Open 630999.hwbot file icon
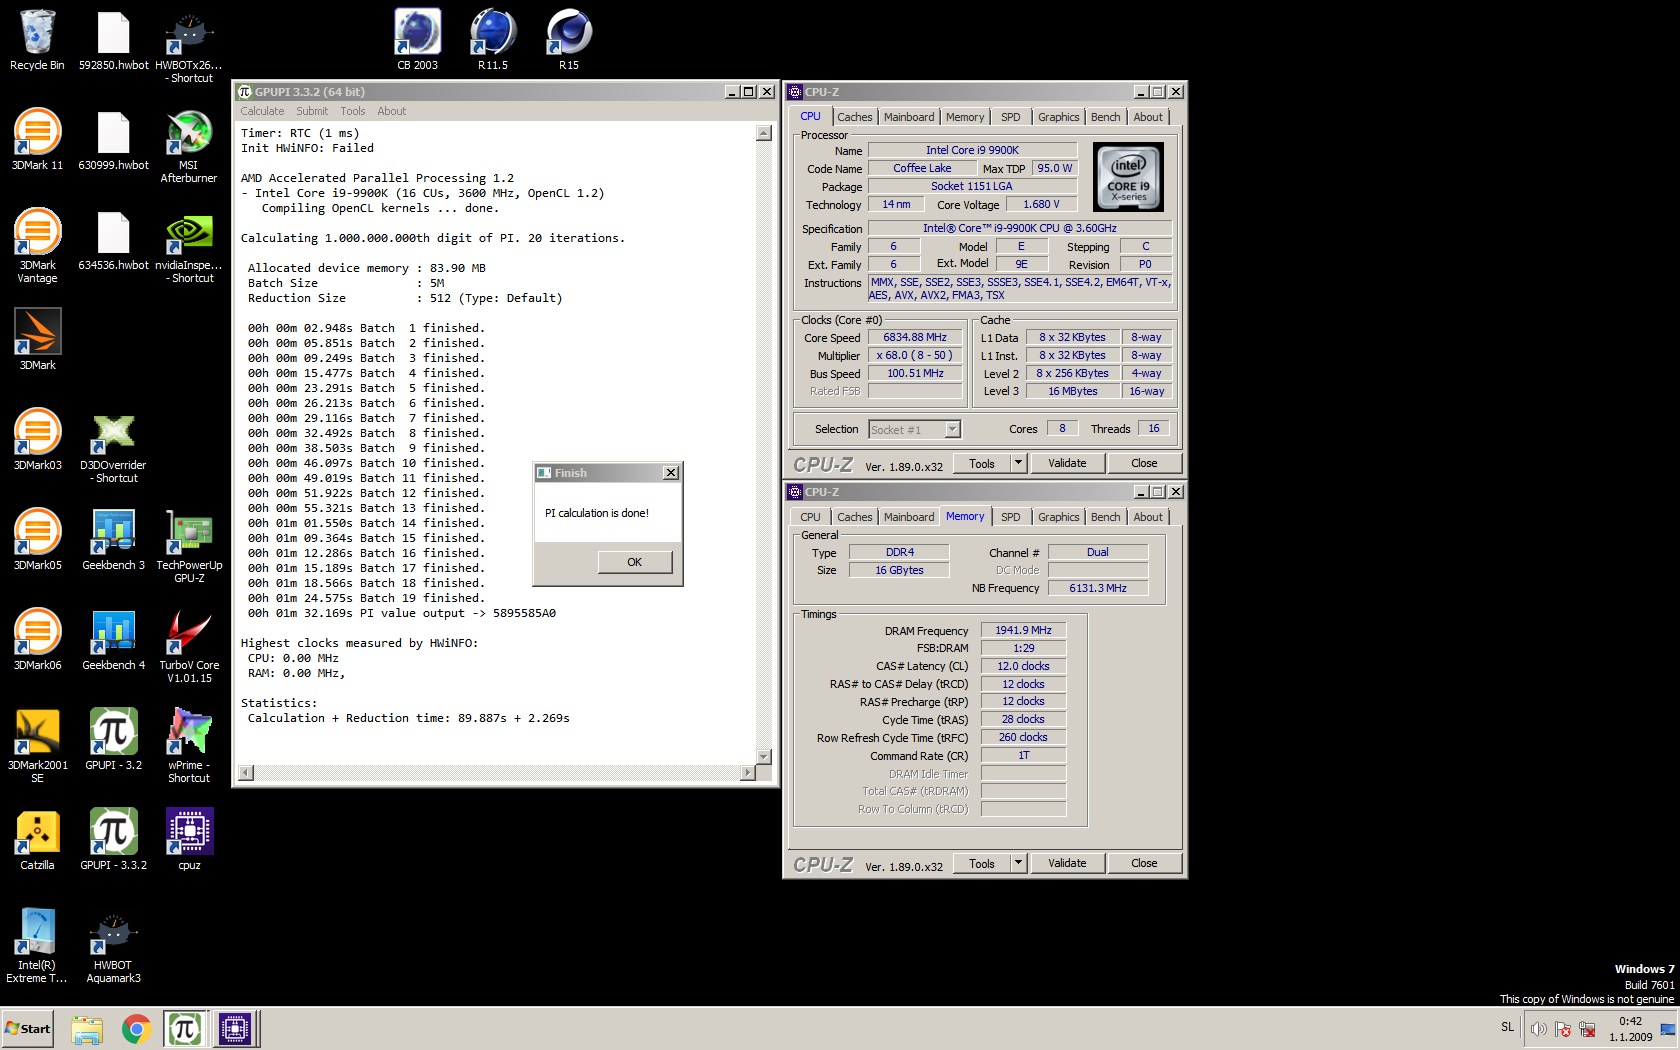Image resolution: width=1680 pixels, height=1050 pixels. click(113, 140)
